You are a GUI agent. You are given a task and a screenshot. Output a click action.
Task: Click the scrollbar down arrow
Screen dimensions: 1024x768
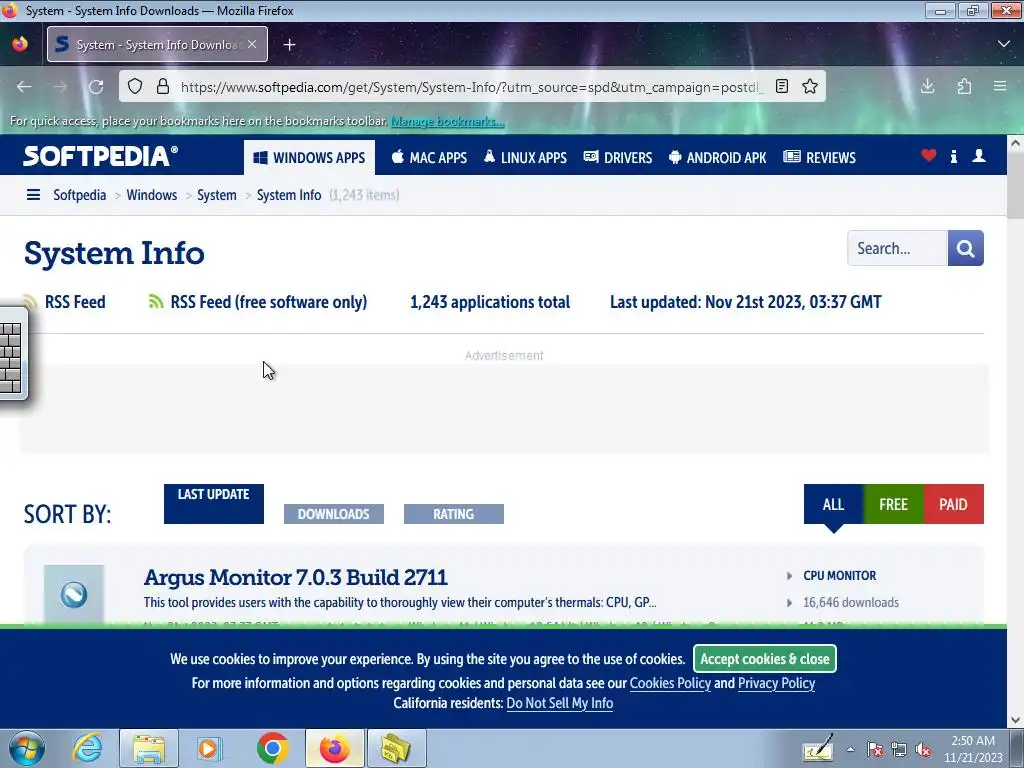tap(1016, 720)
